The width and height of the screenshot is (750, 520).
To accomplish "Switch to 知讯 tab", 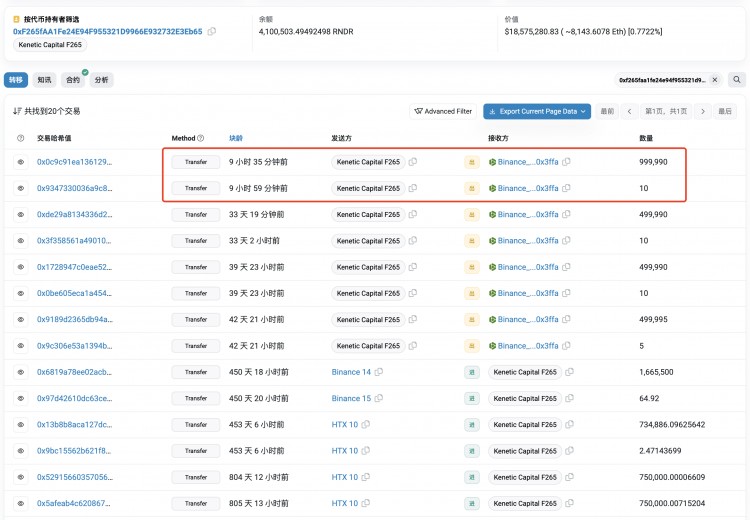I will pyautogui.click(x=44, y=80).
